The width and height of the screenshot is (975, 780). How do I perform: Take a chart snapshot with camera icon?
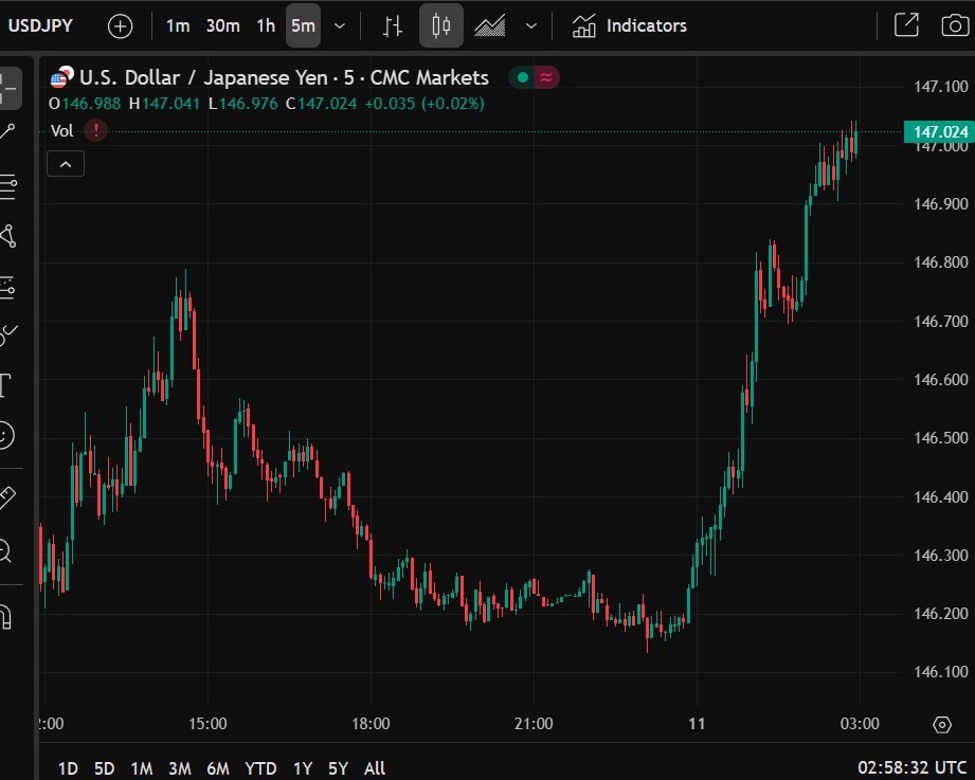(955, 26)
